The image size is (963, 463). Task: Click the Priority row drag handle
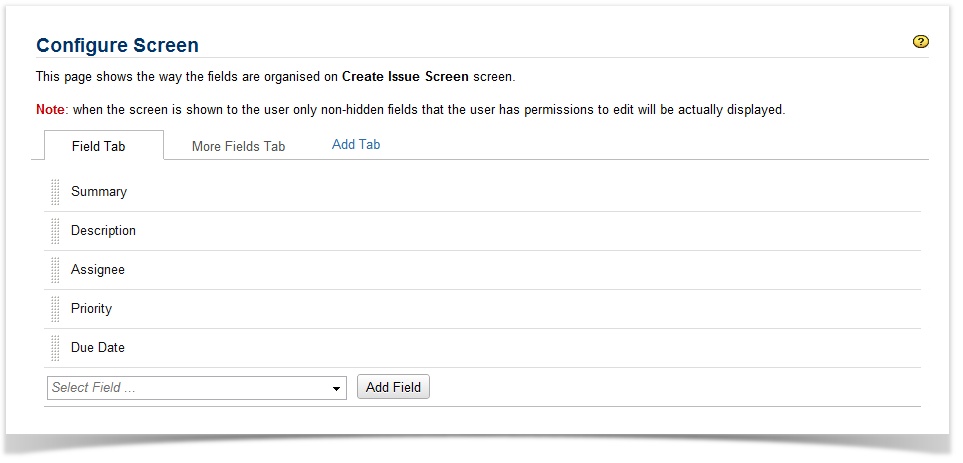[55, 309]
